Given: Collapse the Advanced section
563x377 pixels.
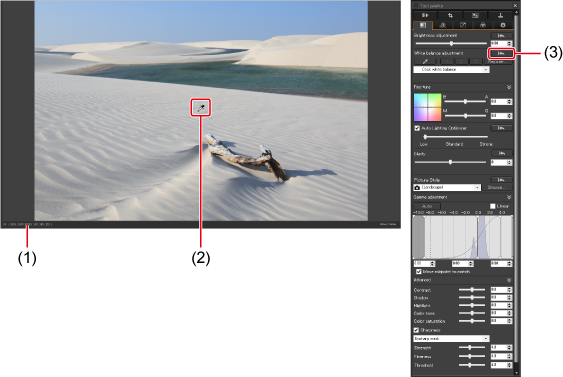Looking at the screenshot, I should click(509, 280).
